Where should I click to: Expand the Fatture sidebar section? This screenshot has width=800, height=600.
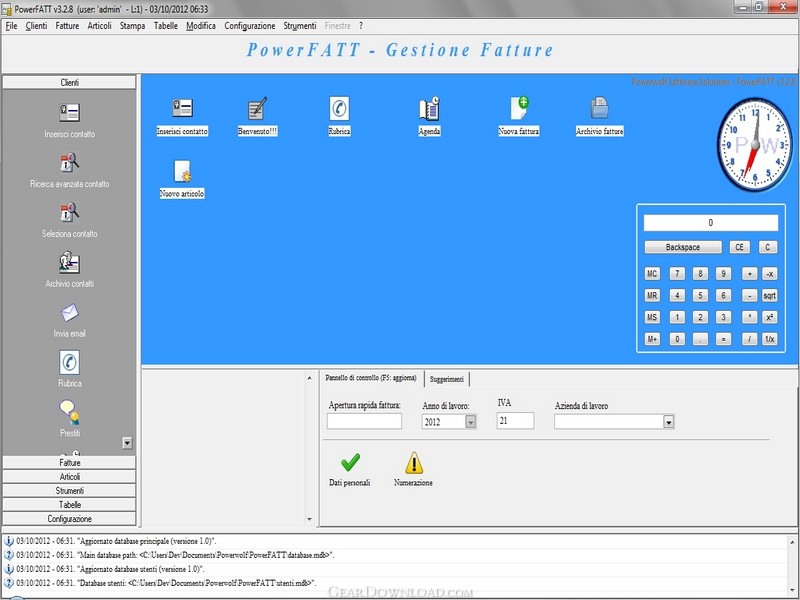click(69, 463)
